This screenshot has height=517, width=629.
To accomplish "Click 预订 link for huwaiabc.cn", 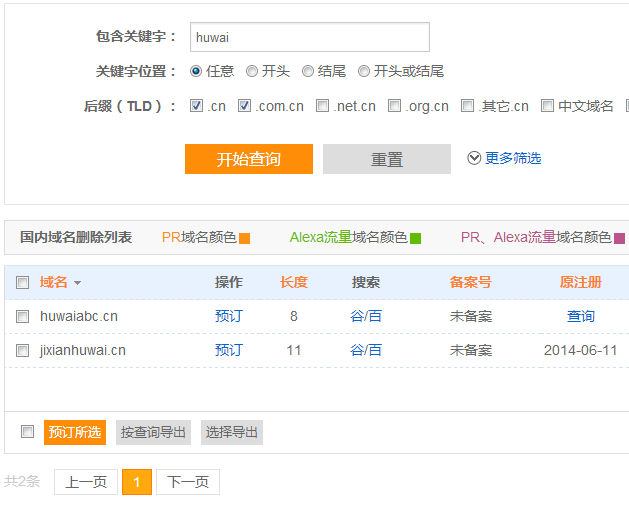I will pyautogui.click(x=229, y=316).
